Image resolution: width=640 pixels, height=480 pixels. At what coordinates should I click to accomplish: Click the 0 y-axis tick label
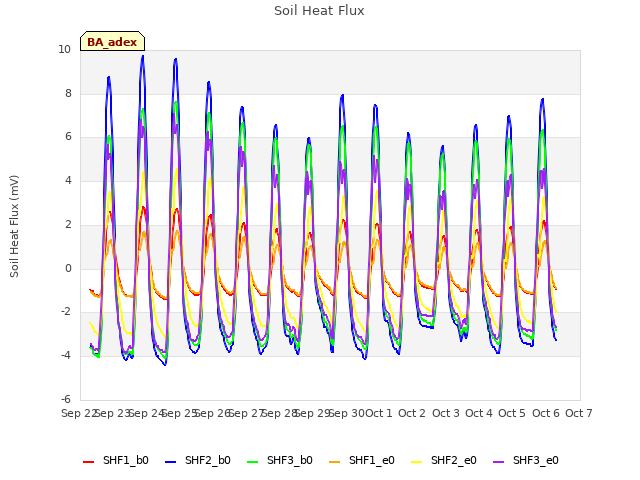click(x=68, y=269)
